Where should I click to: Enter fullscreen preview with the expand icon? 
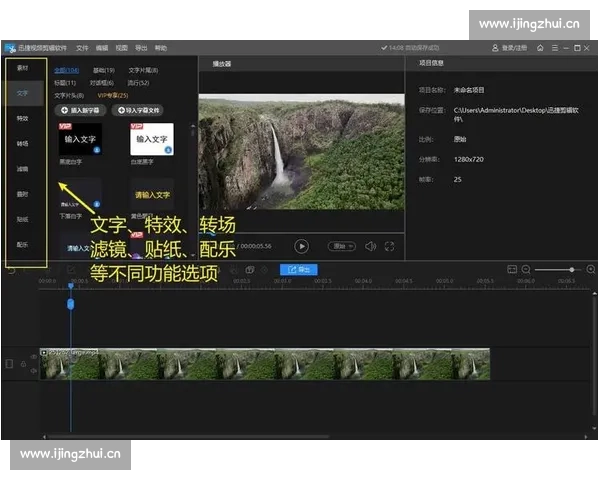(x=389, y=245)
